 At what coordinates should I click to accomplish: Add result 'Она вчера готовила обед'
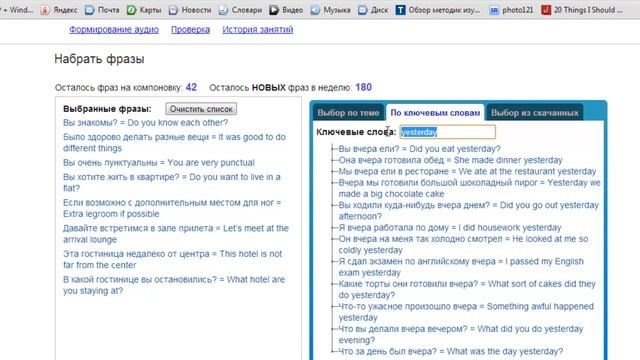click(450, 160)
